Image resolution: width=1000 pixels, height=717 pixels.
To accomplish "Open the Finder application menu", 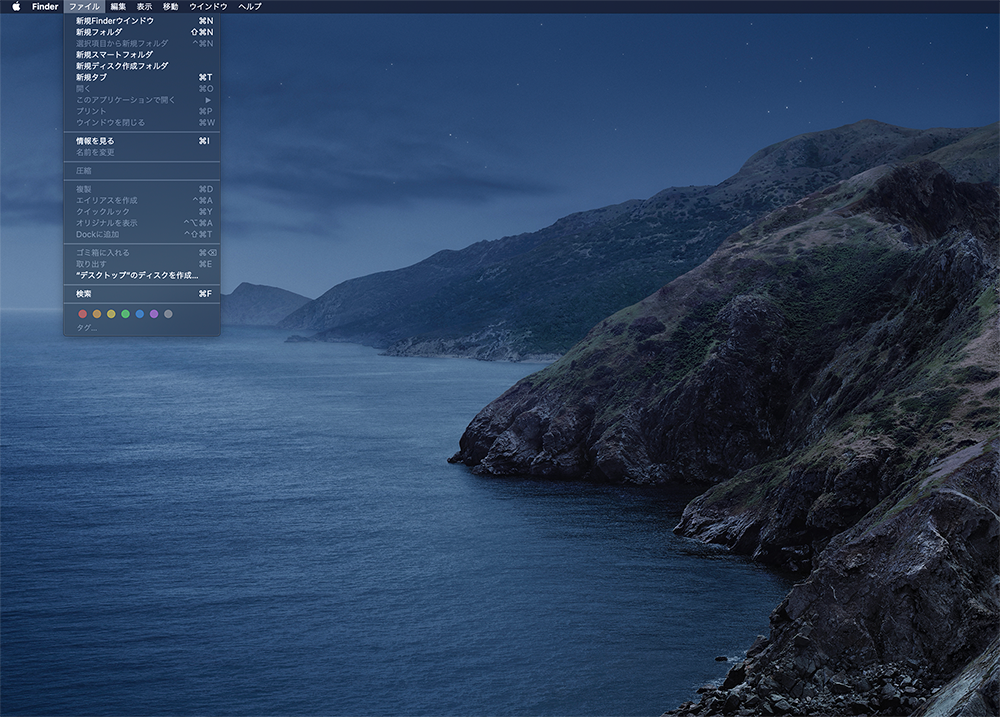I will (x=45, y=6).
